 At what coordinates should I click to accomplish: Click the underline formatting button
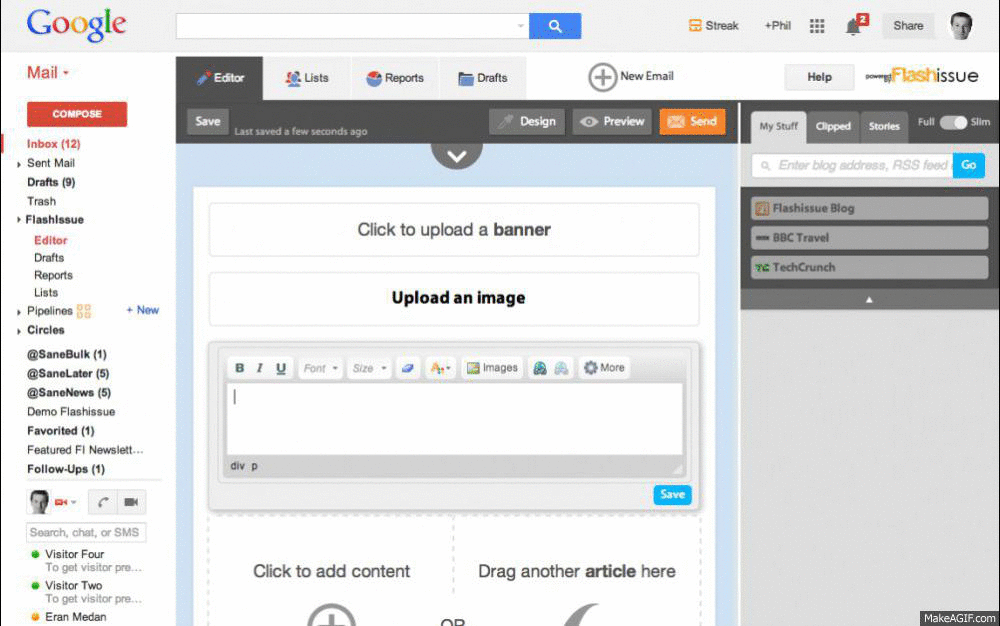click(x=281, y=368)
